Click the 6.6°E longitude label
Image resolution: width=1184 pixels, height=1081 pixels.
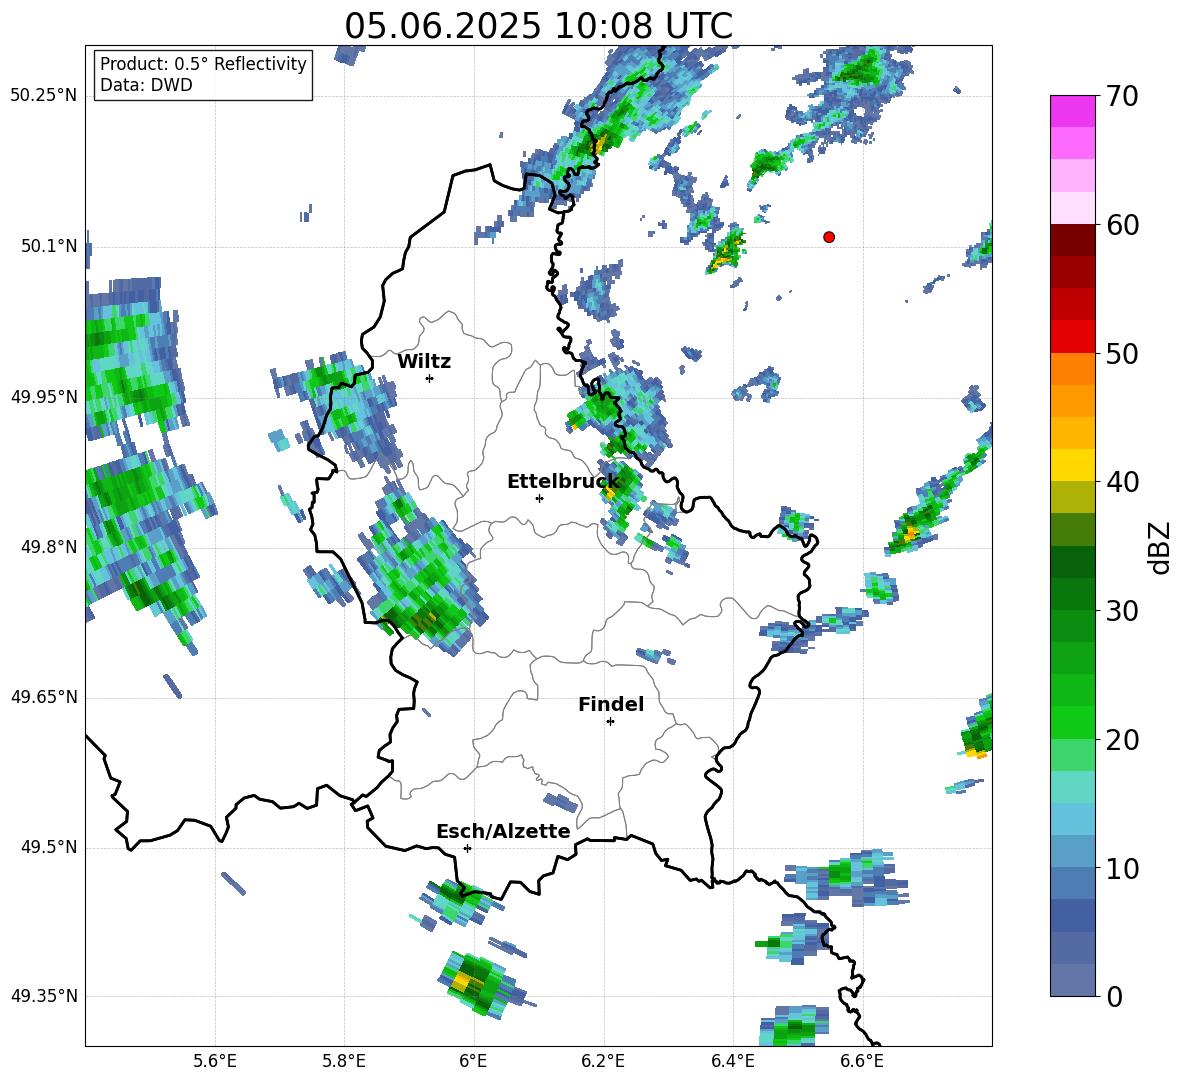(x=862, y=1061)
